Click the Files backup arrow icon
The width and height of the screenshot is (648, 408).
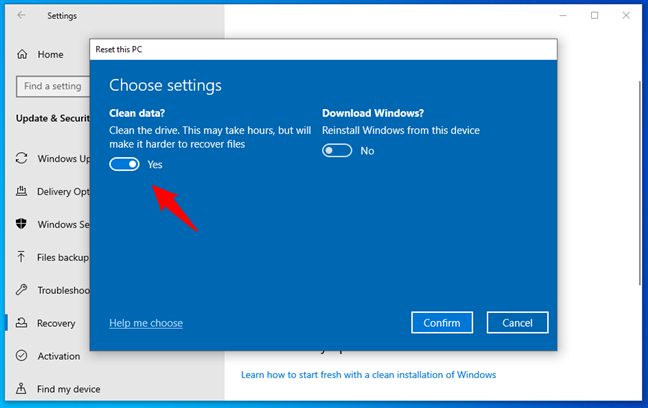21,257
